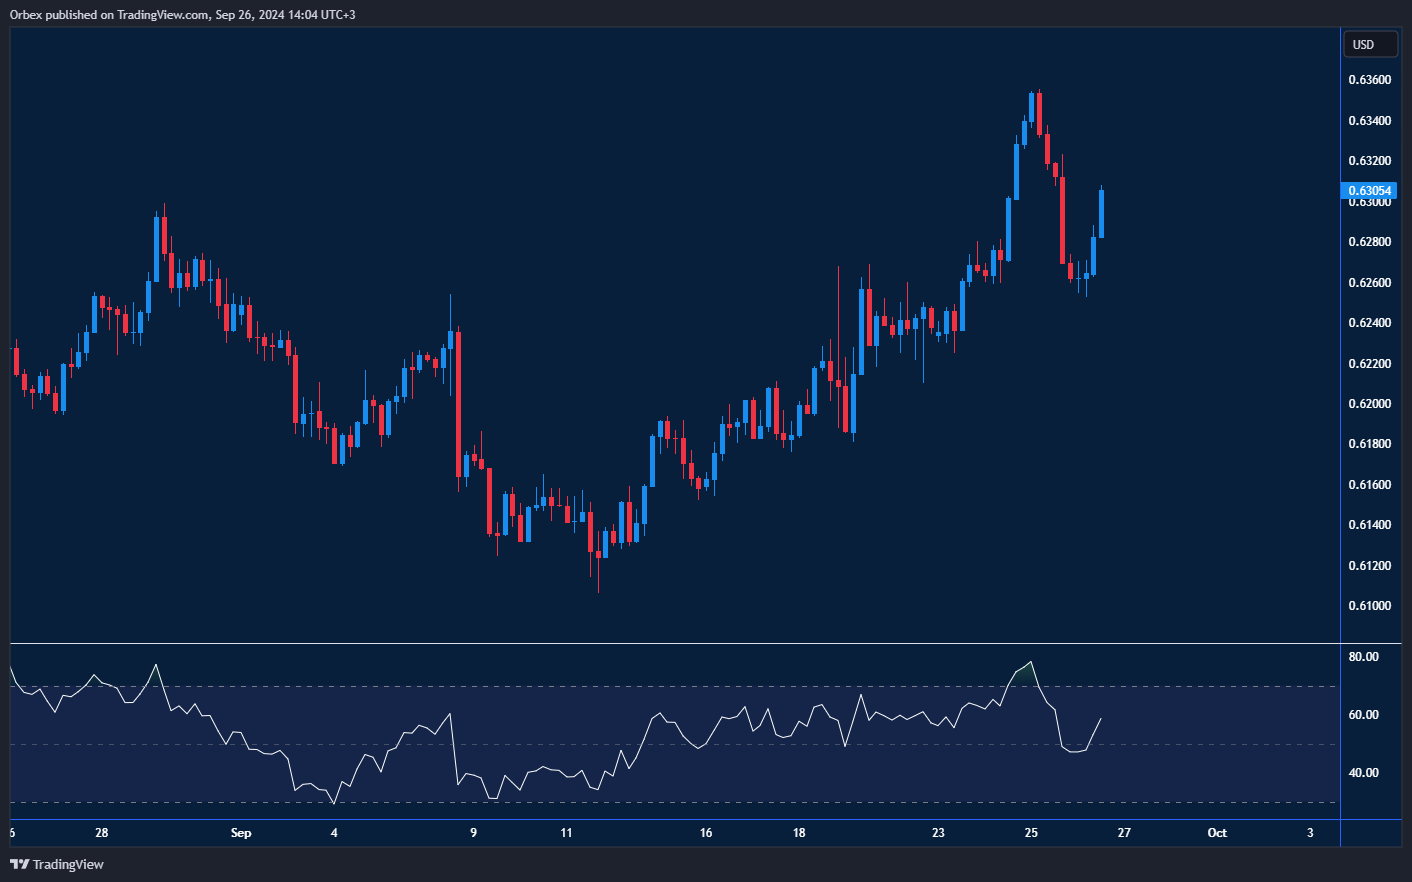Click the 60.00 level on RSI scale
The image size is (1412, 882).
coord(1363,715)
